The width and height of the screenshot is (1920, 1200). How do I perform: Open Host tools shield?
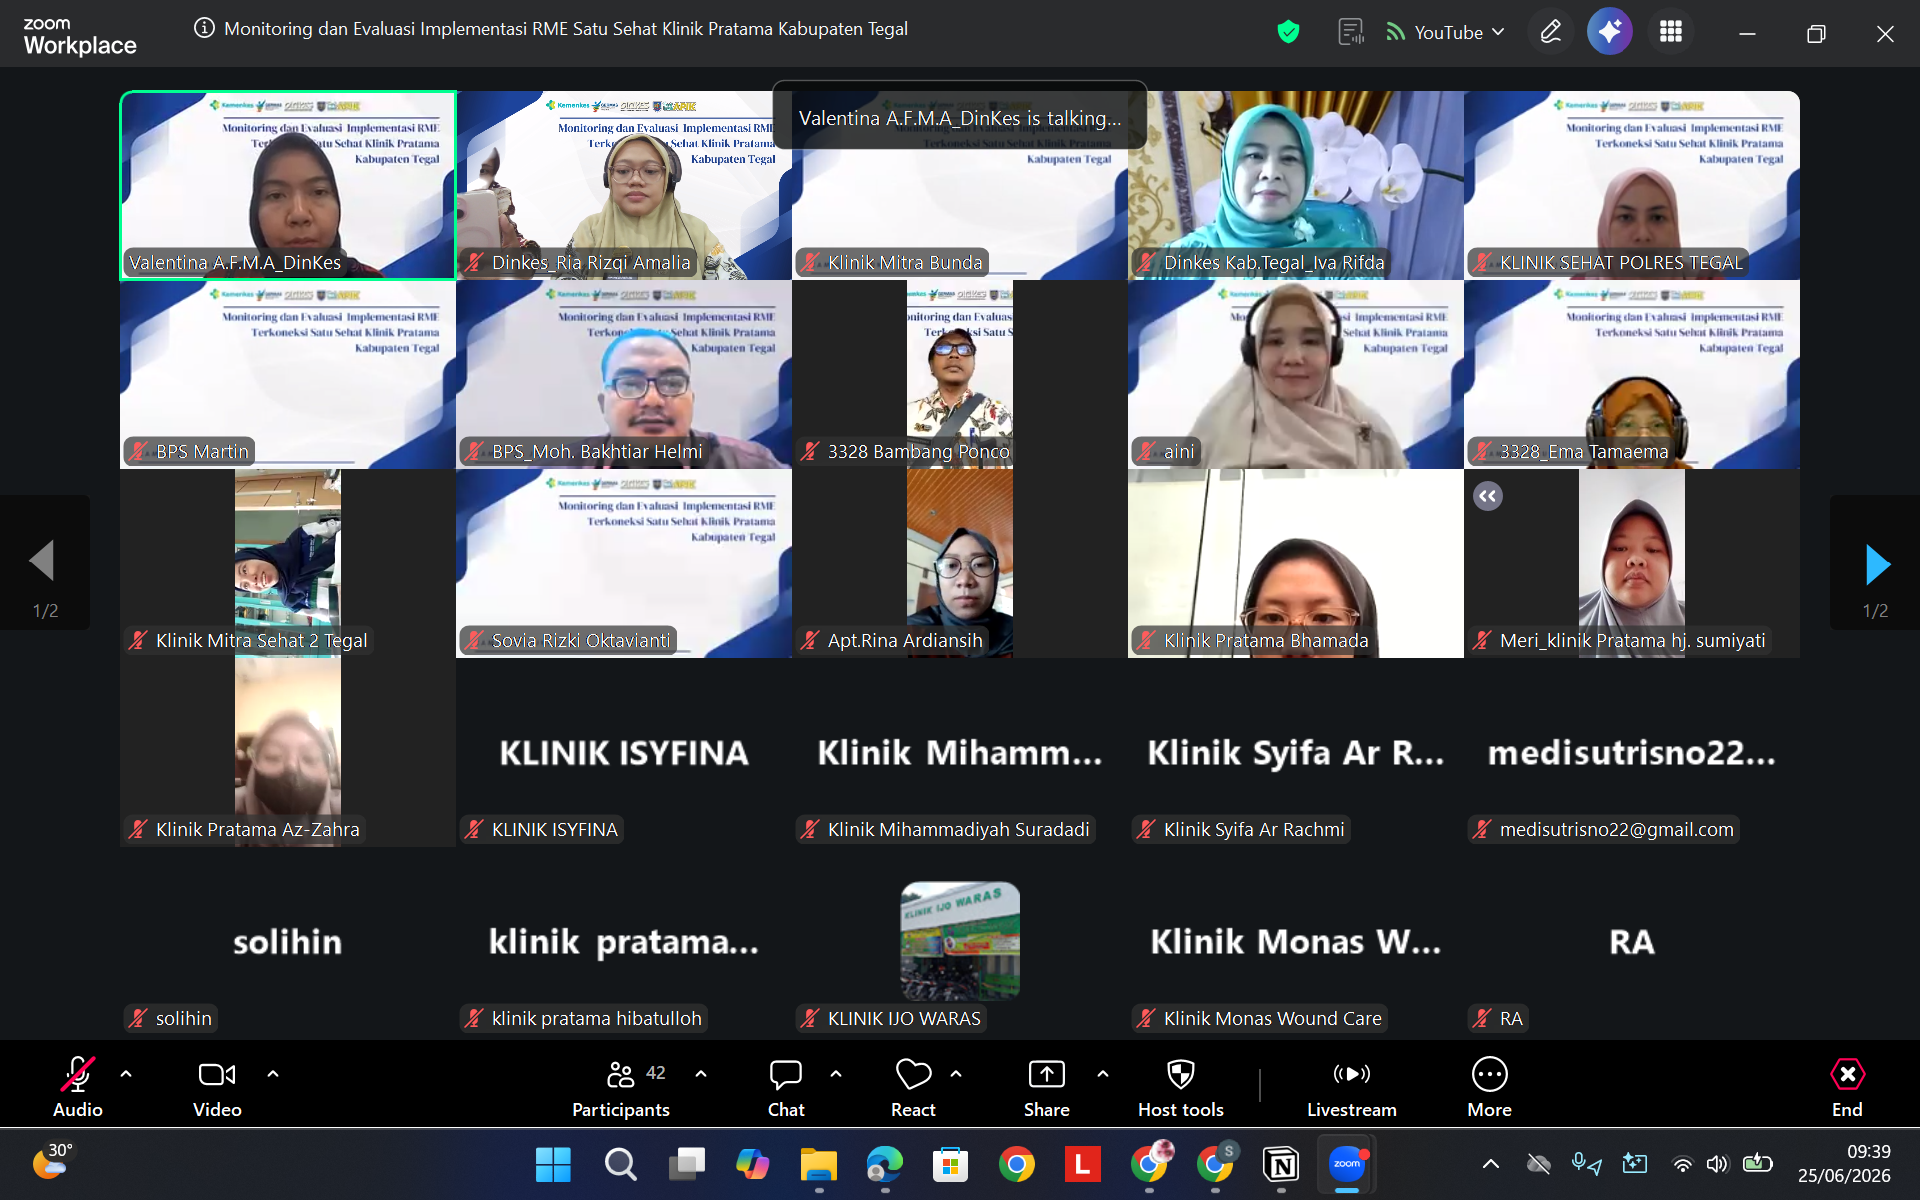(x=1181, y=1087)
